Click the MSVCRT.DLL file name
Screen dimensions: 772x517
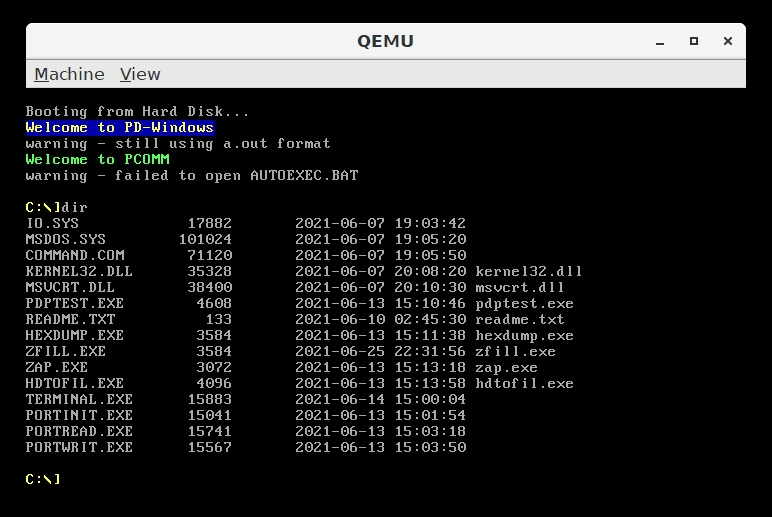70,288
